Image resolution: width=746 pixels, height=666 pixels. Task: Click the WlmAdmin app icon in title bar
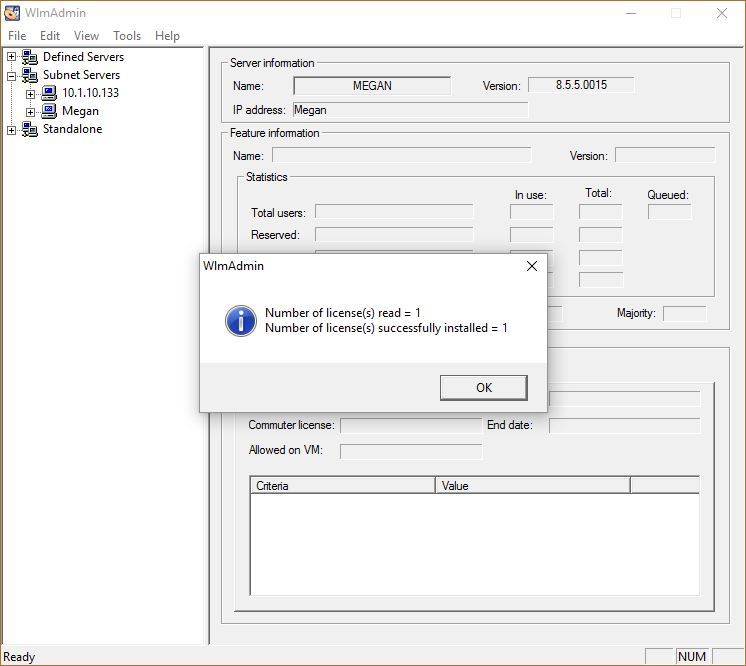point(12,13)
